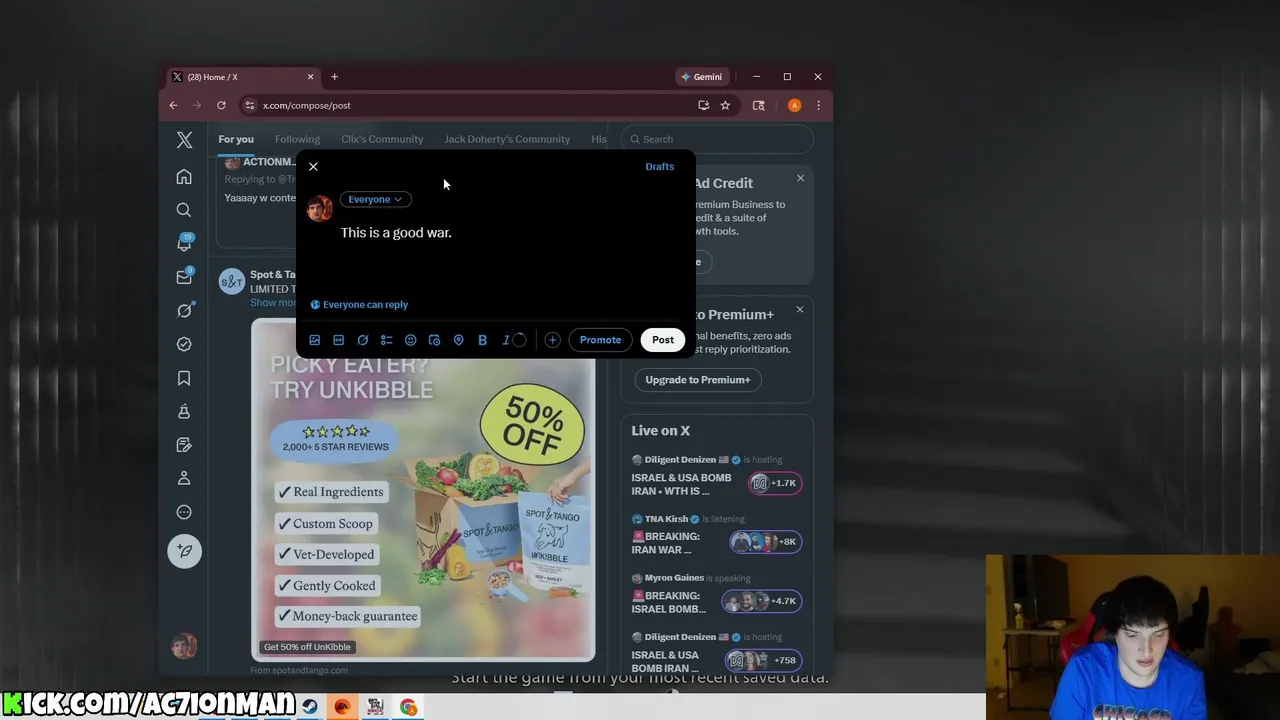Open Bookmarks in sidebar
The width and height of the screenshot is (1280, 720).
pos(184,378)
